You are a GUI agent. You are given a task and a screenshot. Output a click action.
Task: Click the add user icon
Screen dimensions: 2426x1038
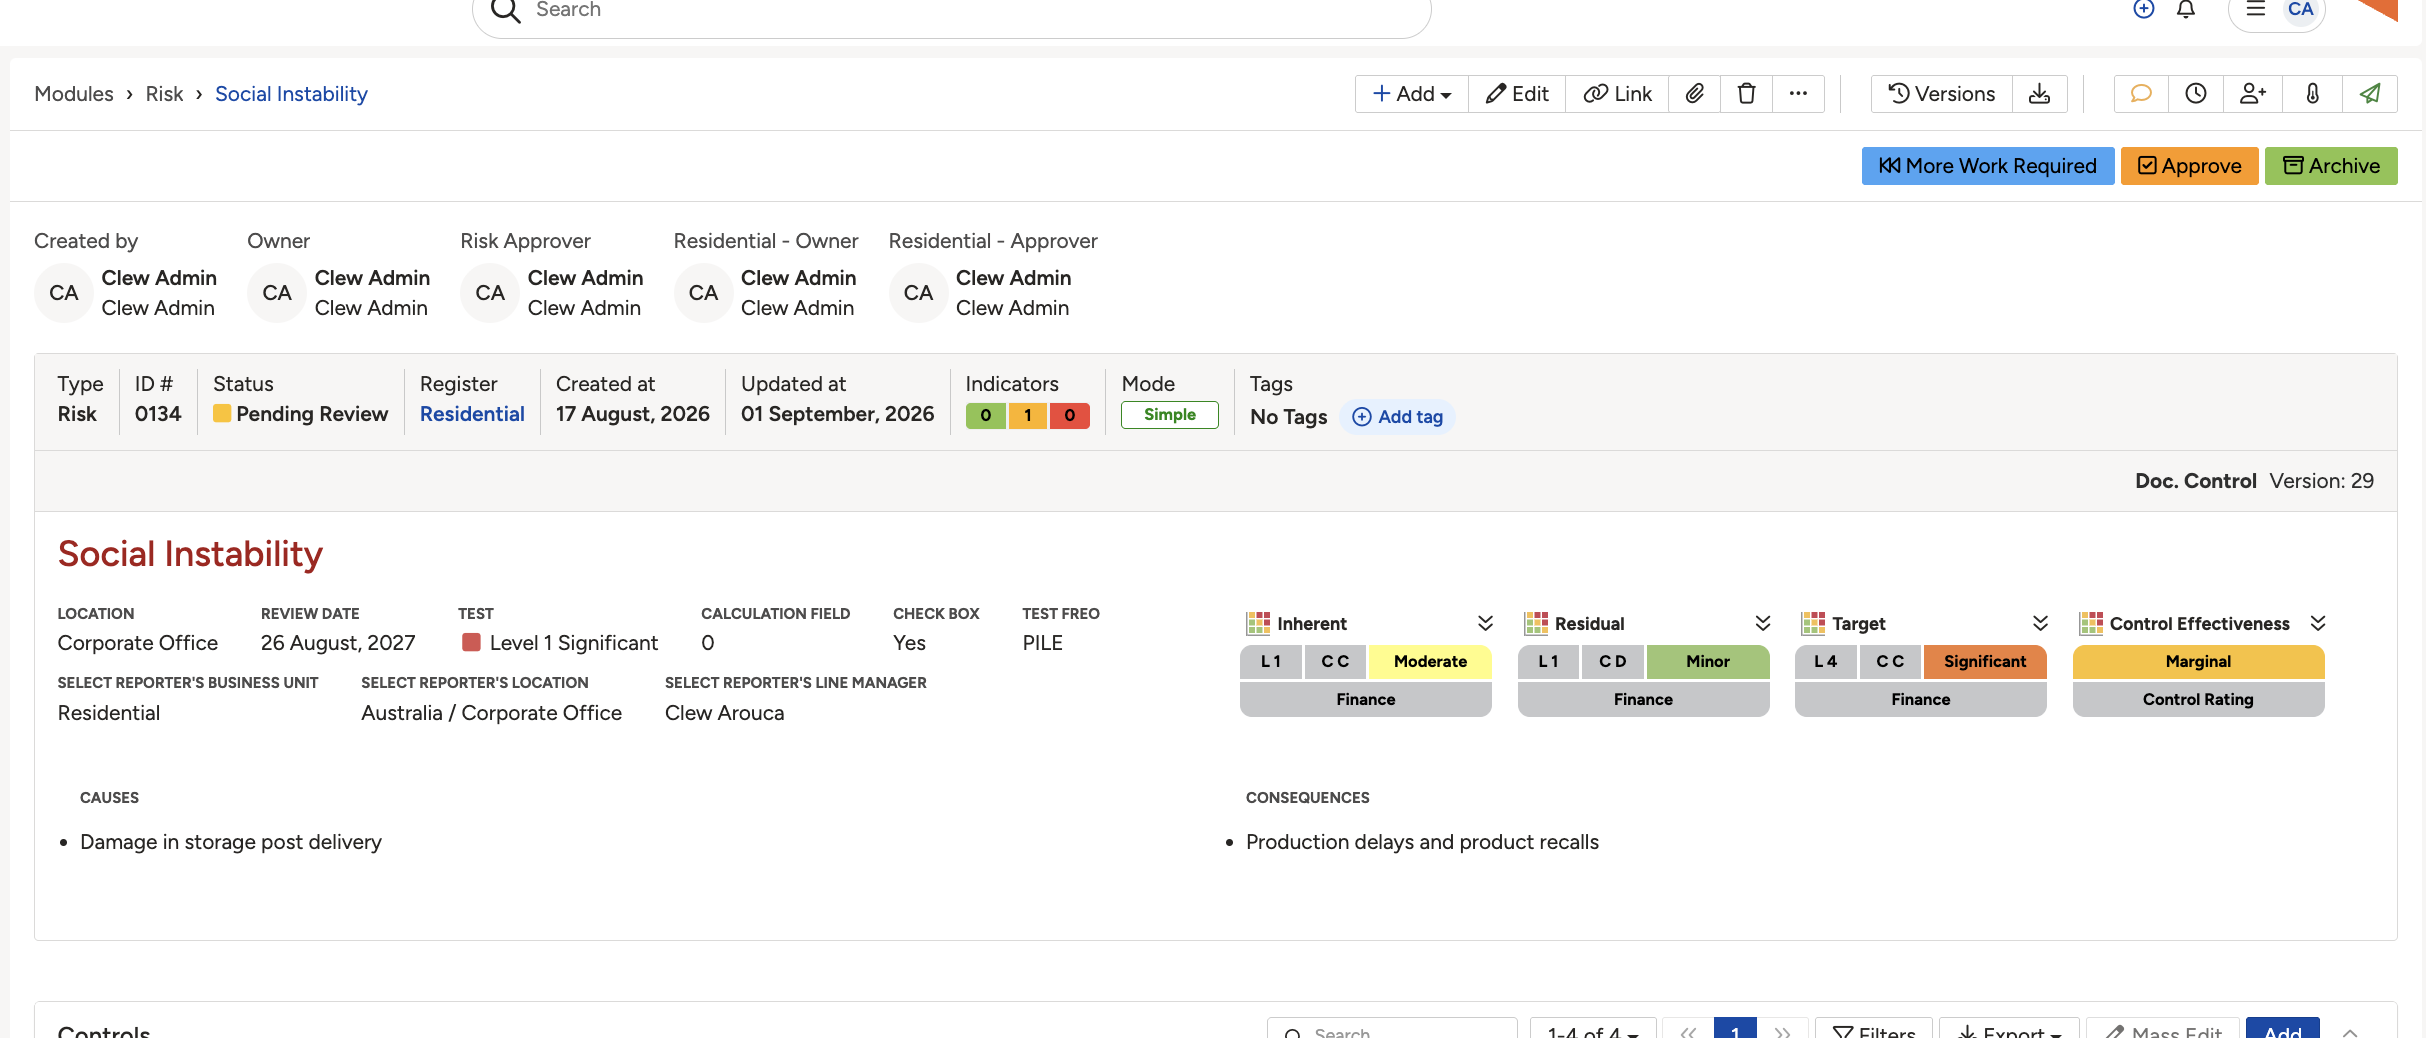click(x=2253, y=94)
